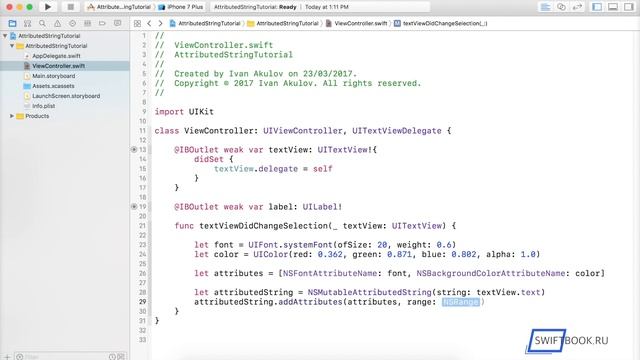Show the Assistant editor
Image resolution: width=640 pixels, height=360 pixels.
point(561,7)
